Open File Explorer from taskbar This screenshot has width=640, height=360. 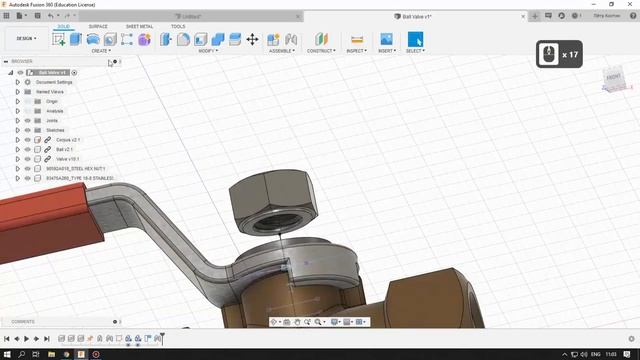[51, 354]
